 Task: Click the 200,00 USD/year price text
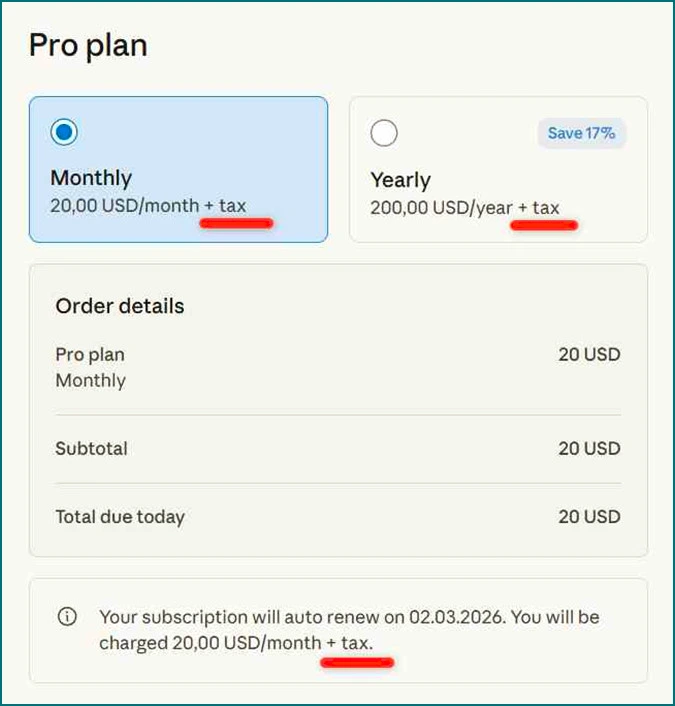pos(441,208)
